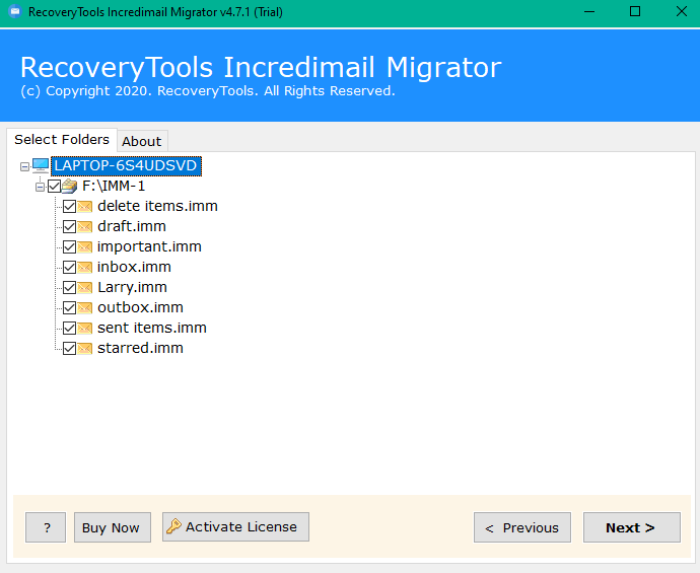Select the sent items.imm label
This screenshot has height=573, width=700.
[x=152, y=328]
